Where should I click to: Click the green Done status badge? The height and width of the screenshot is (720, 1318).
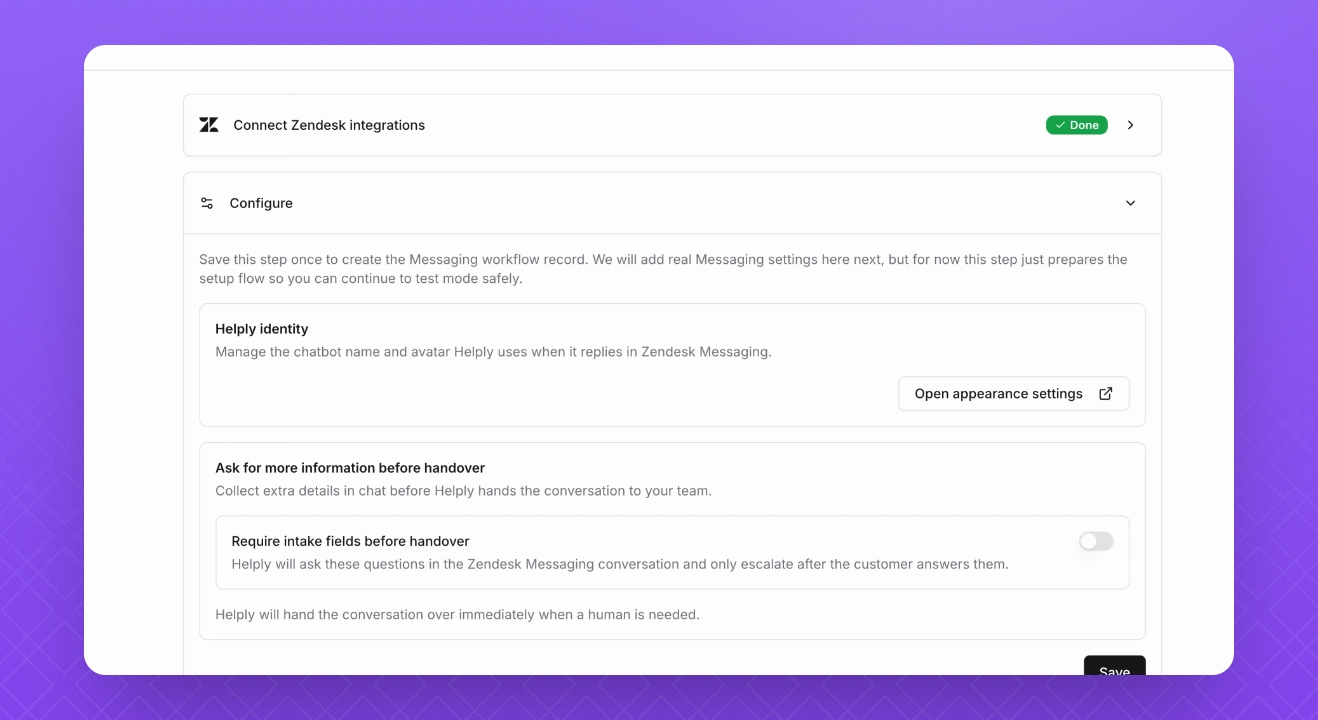click(x=1077, y=125)
